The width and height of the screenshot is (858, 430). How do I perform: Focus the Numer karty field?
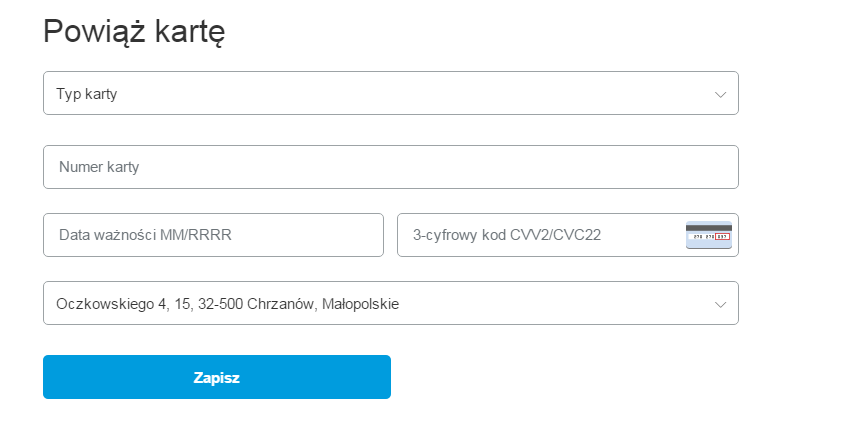[391, 167]
